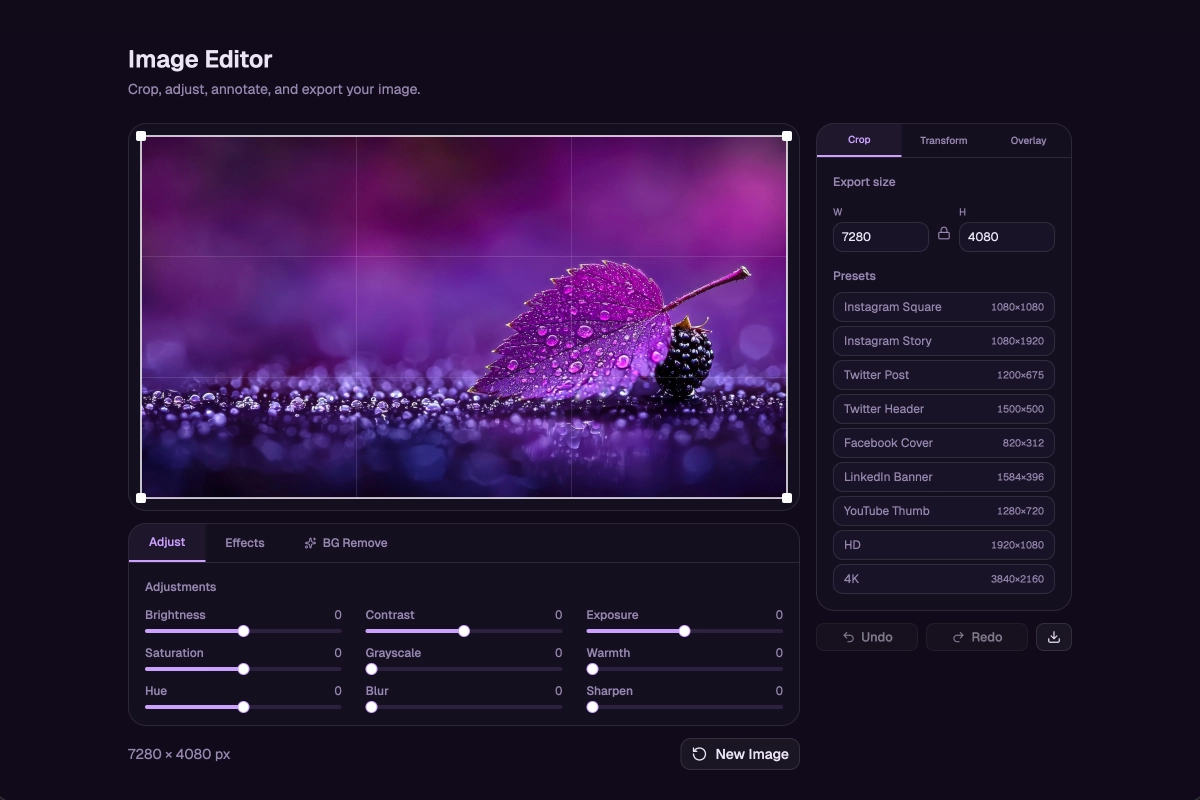The width and height of the screenshot is (1200, 800).
Task: Click the redo curved-arrow icon
Action: point(960,636)
